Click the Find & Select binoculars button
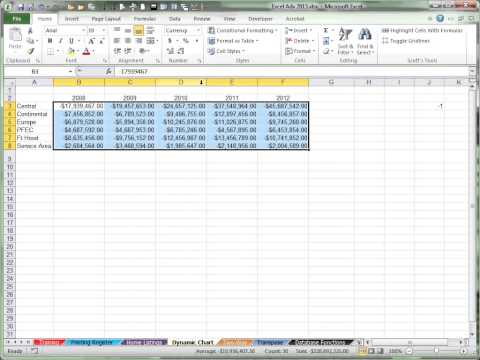Image resolution: width=480 pixels, height=360 pixels. [x=365, y=41]
